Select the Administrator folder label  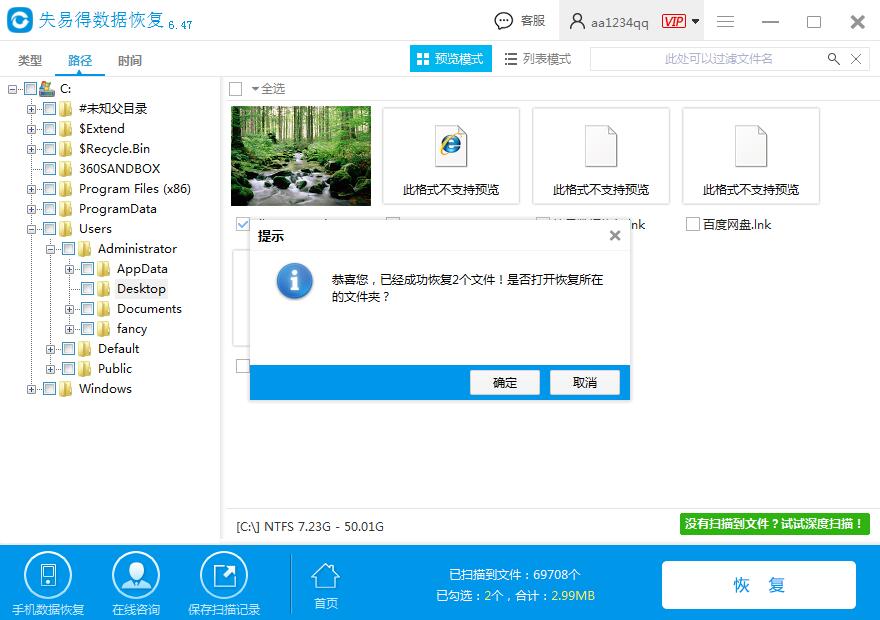138,249
